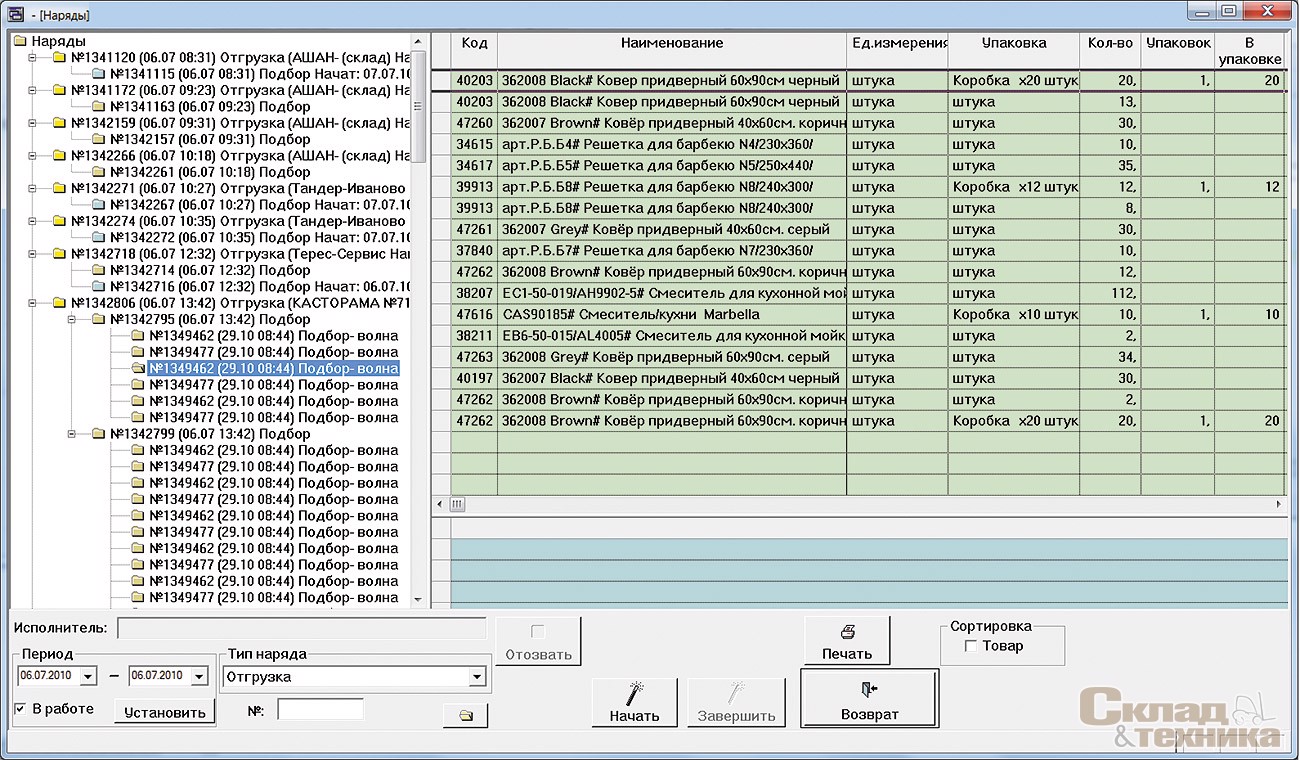Click document icon of order №1342716
Image resolution: width=1300 pixels, height=760 pixels.
98,286
